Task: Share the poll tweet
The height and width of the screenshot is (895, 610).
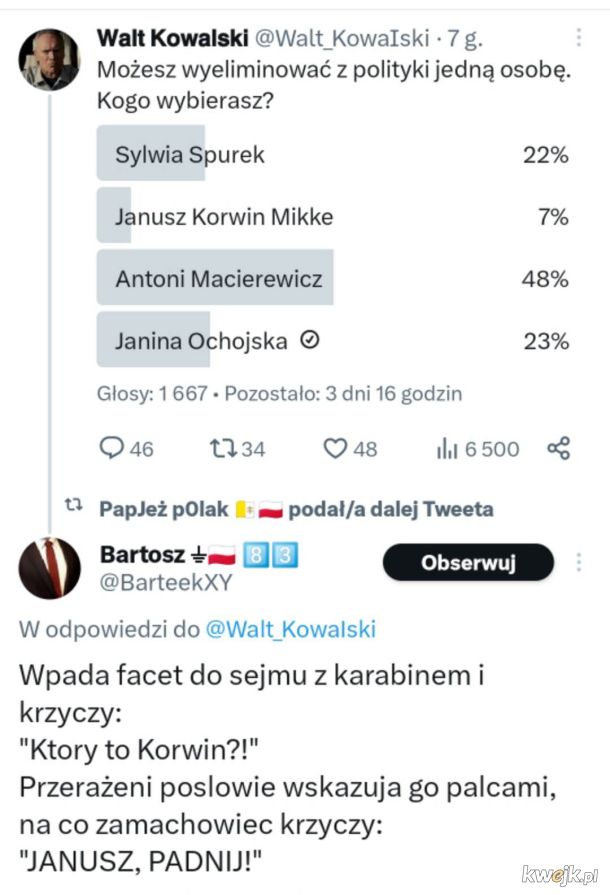Action: click(559, 448)
